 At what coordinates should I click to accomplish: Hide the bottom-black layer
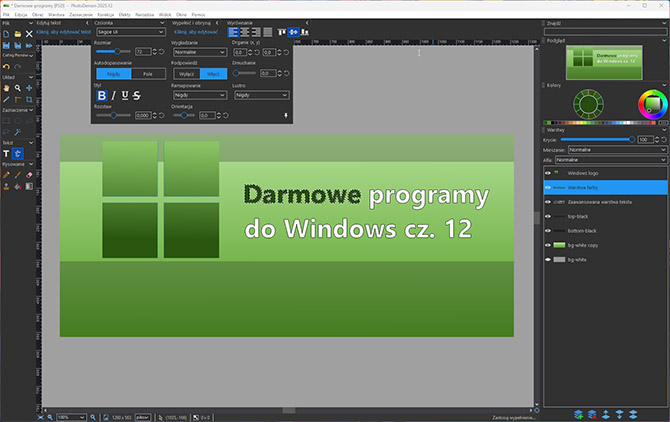click(x=548, y=231)
